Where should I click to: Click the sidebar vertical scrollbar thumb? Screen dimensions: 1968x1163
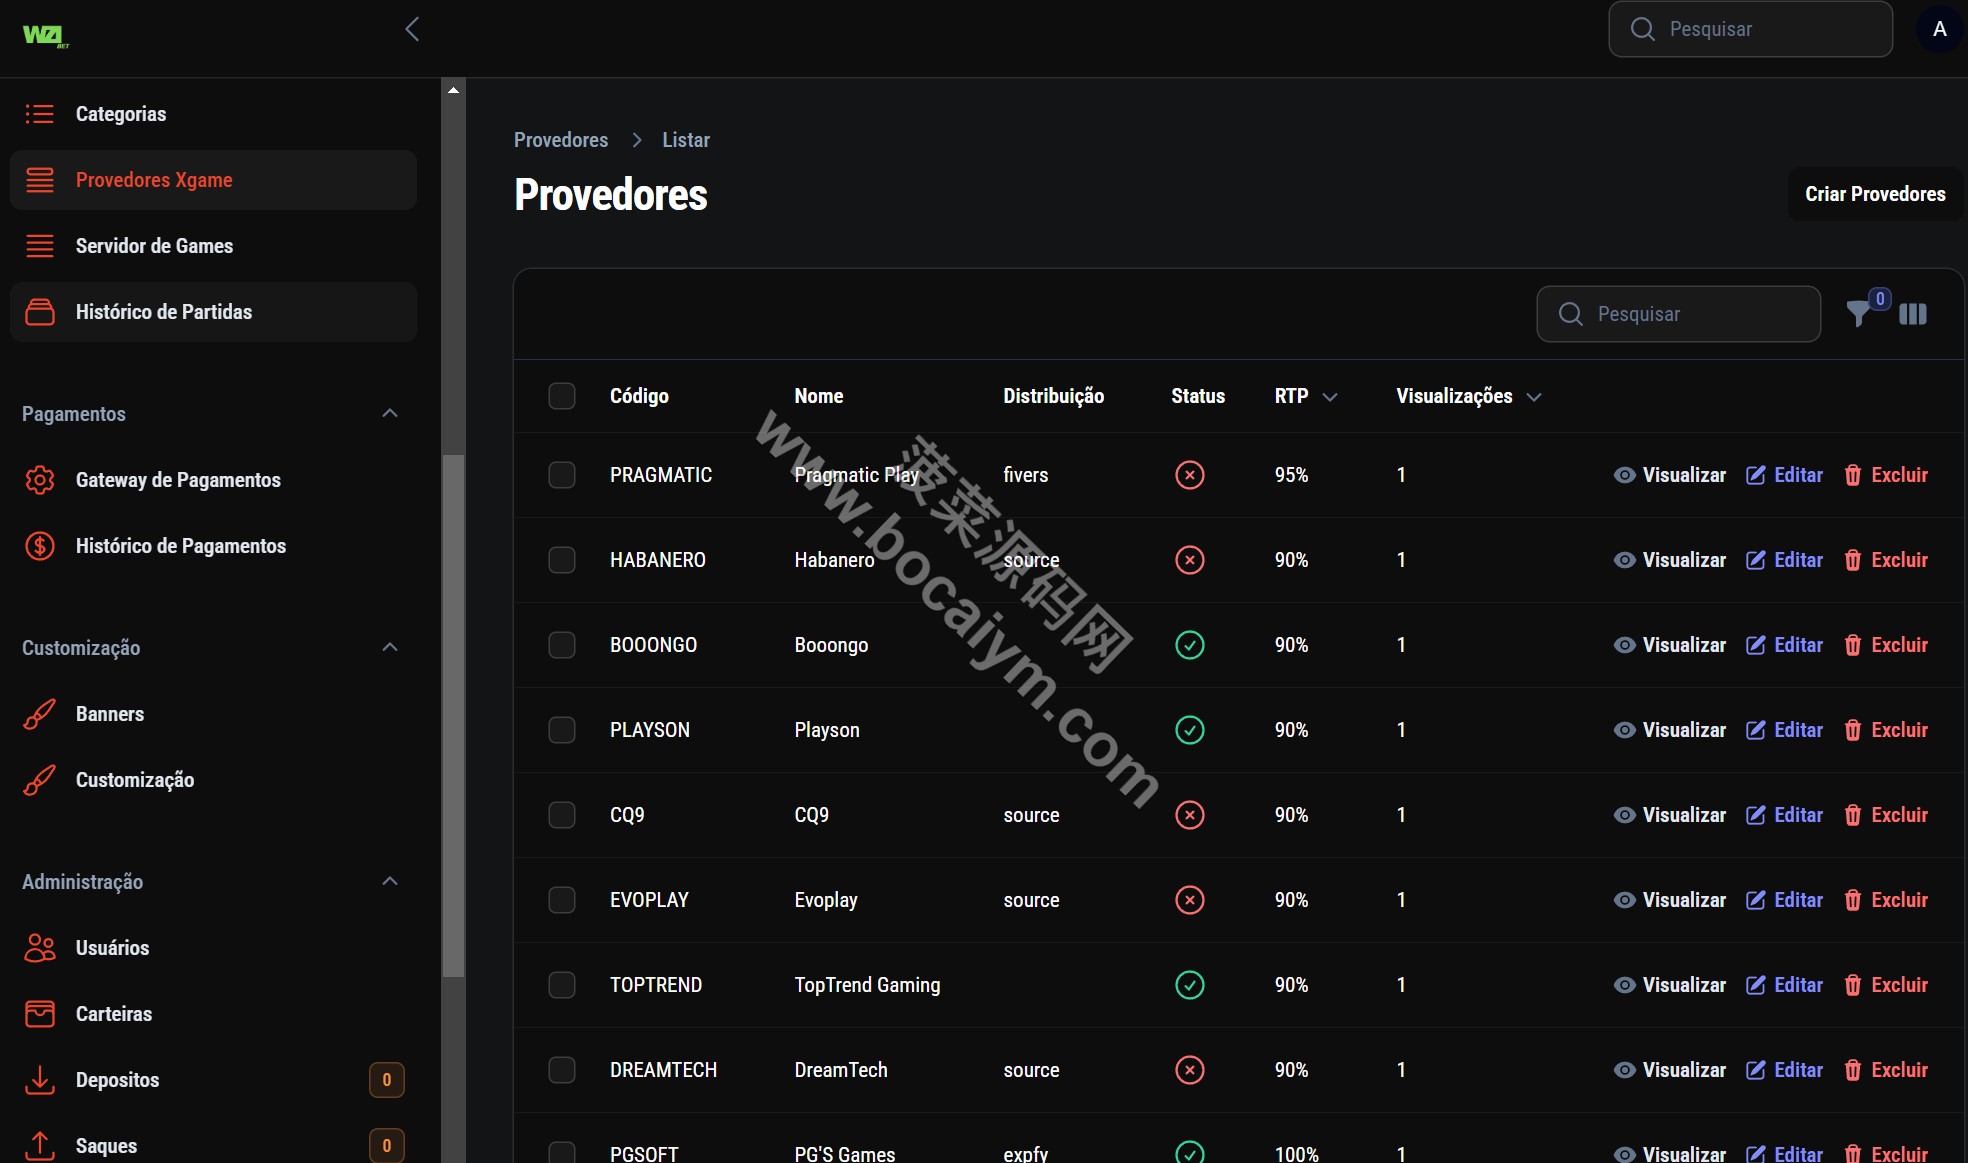click(x=453, y=715)
